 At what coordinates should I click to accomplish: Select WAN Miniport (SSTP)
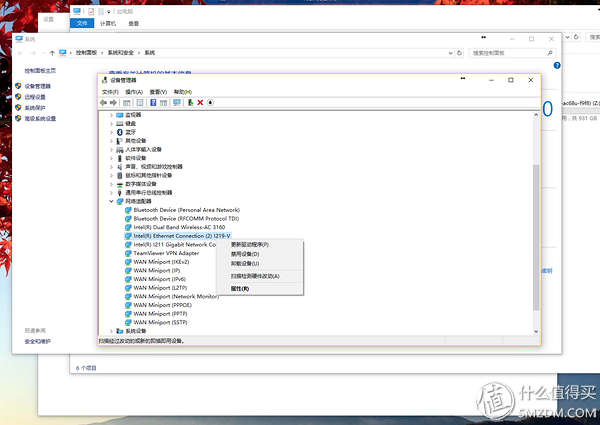160,322
